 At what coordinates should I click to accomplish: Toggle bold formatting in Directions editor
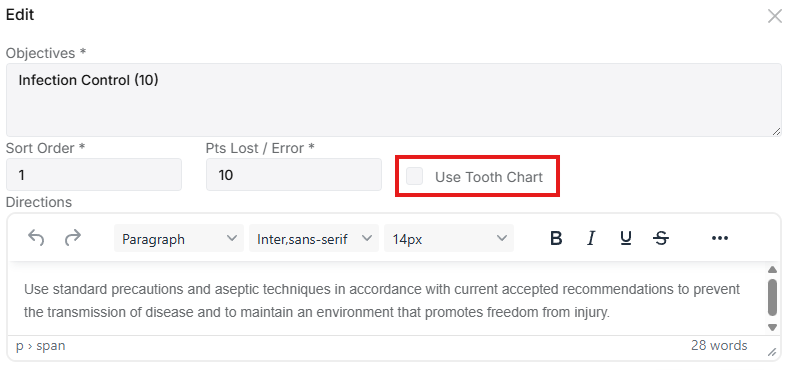pyautogui.click(x=556, y=238)
